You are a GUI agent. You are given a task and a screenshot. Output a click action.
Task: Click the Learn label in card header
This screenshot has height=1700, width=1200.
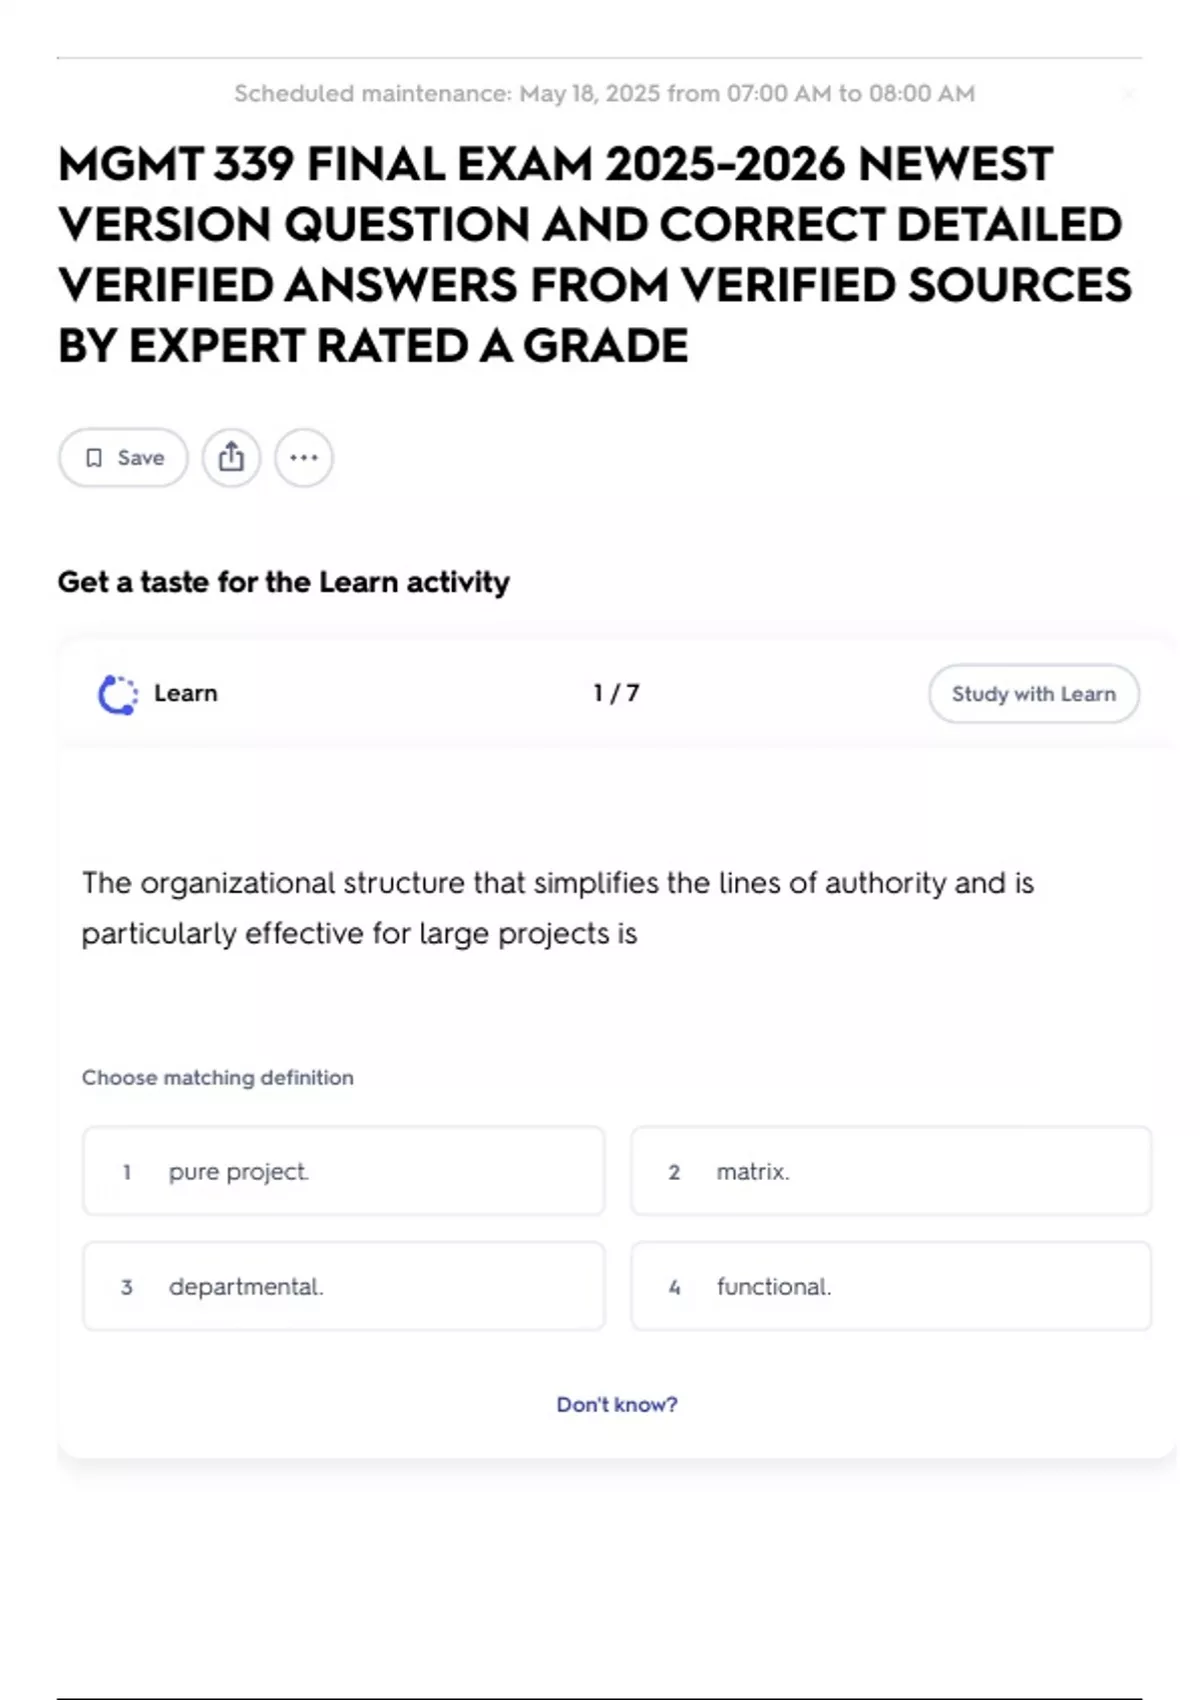click(186, 693)
